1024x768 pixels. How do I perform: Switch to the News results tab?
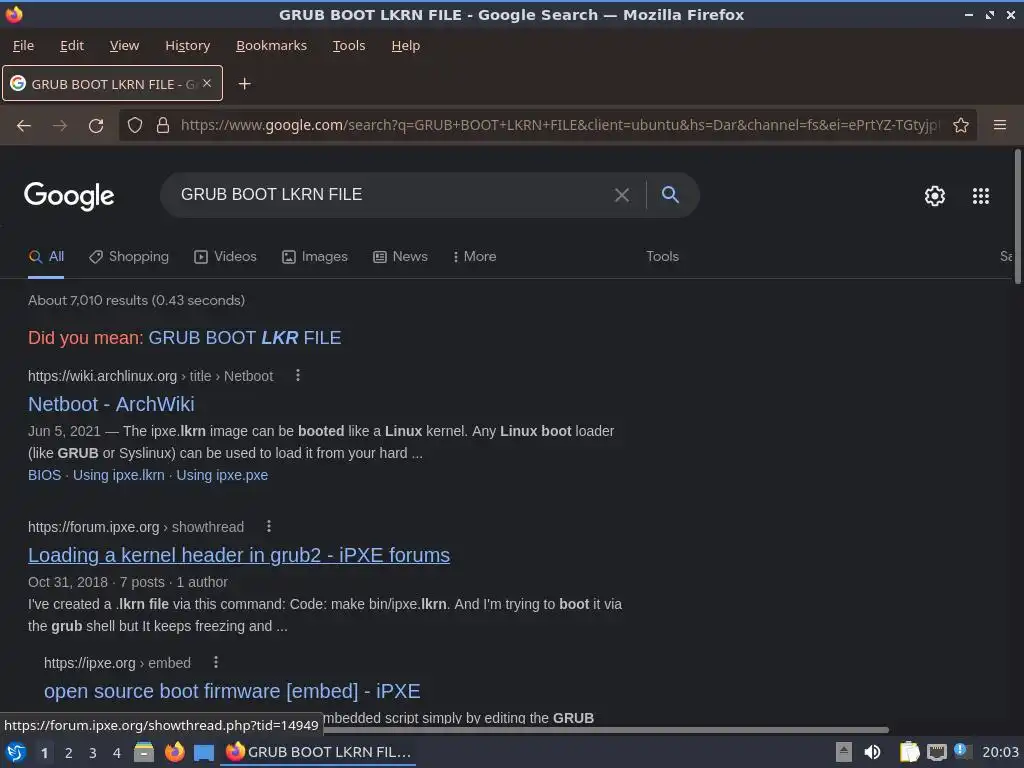point(400,257)
